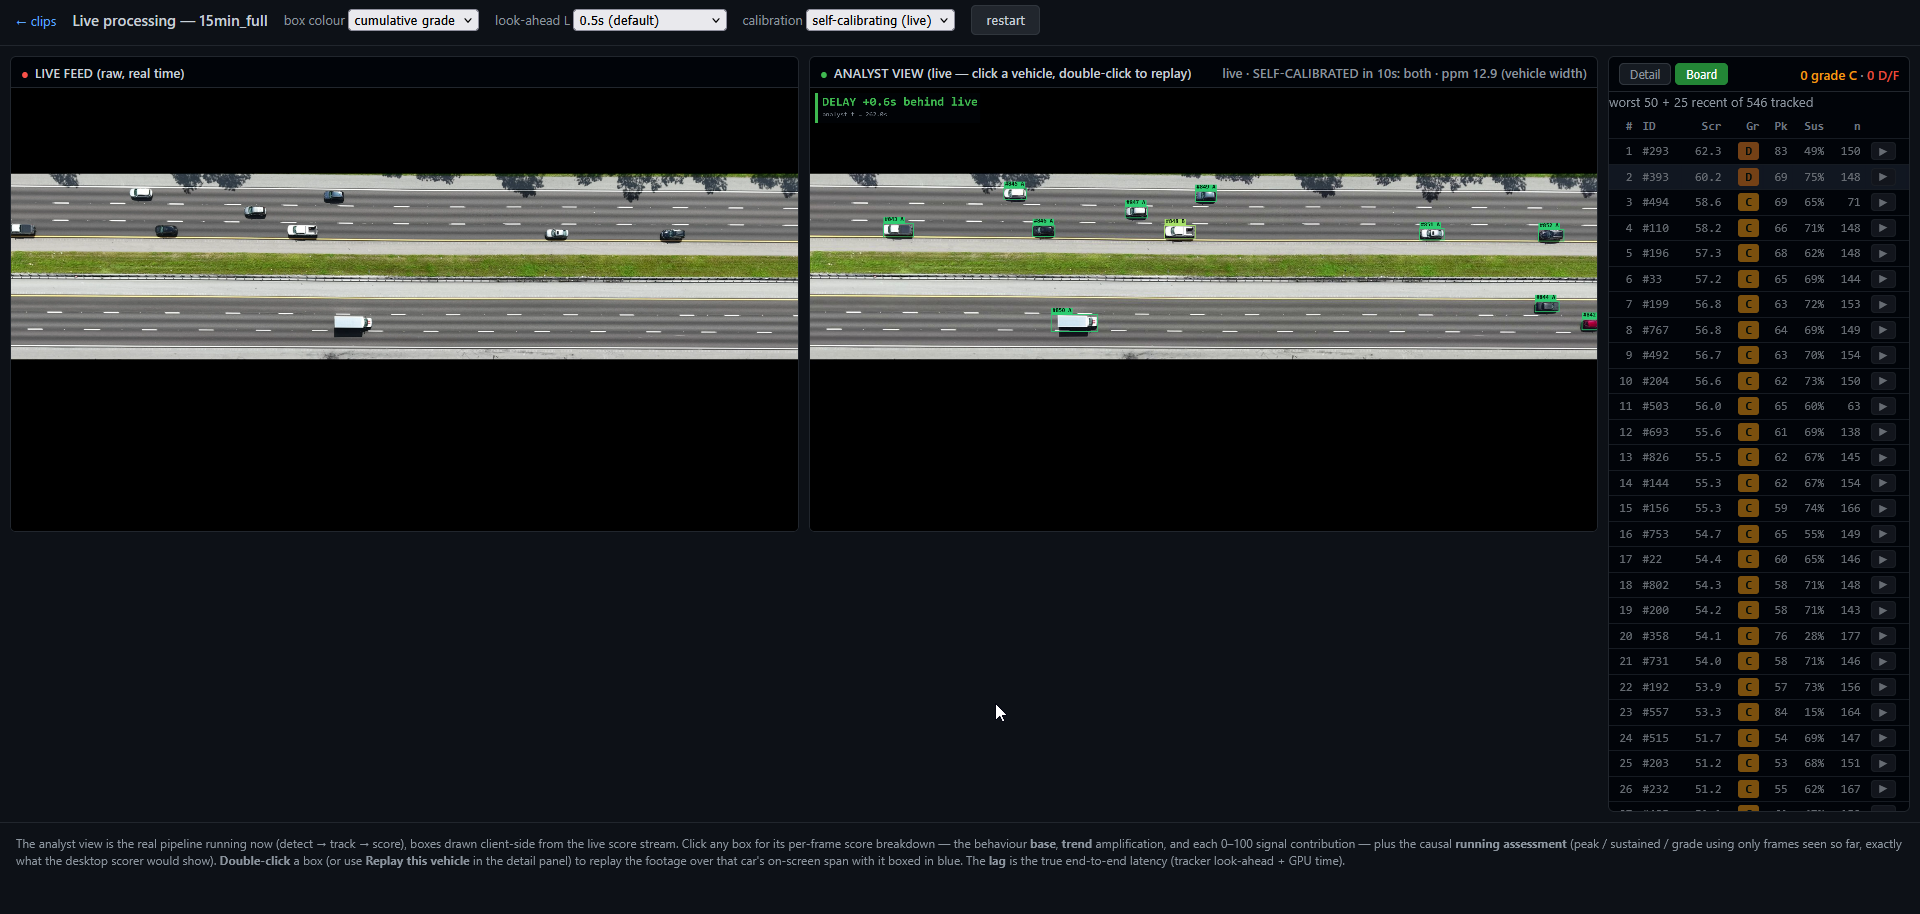Play replay for vehicle #199
Screen dimensions: 1920x914
click(1883, 304)
